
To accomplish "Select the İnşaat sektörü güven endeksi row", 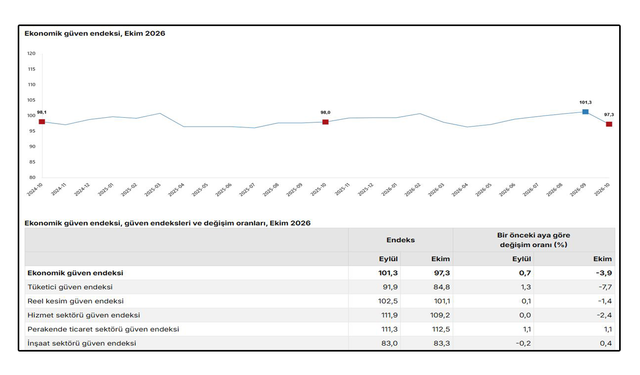I will click(320, 343).
